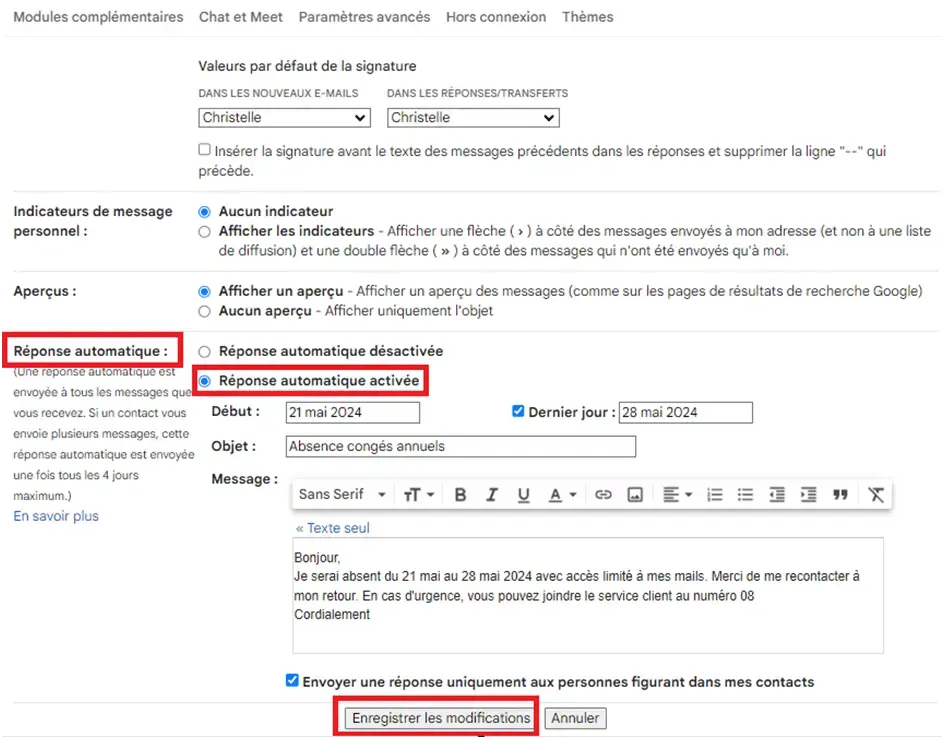Toggle reply only to contacts checkbox

(x=292, y=681)
